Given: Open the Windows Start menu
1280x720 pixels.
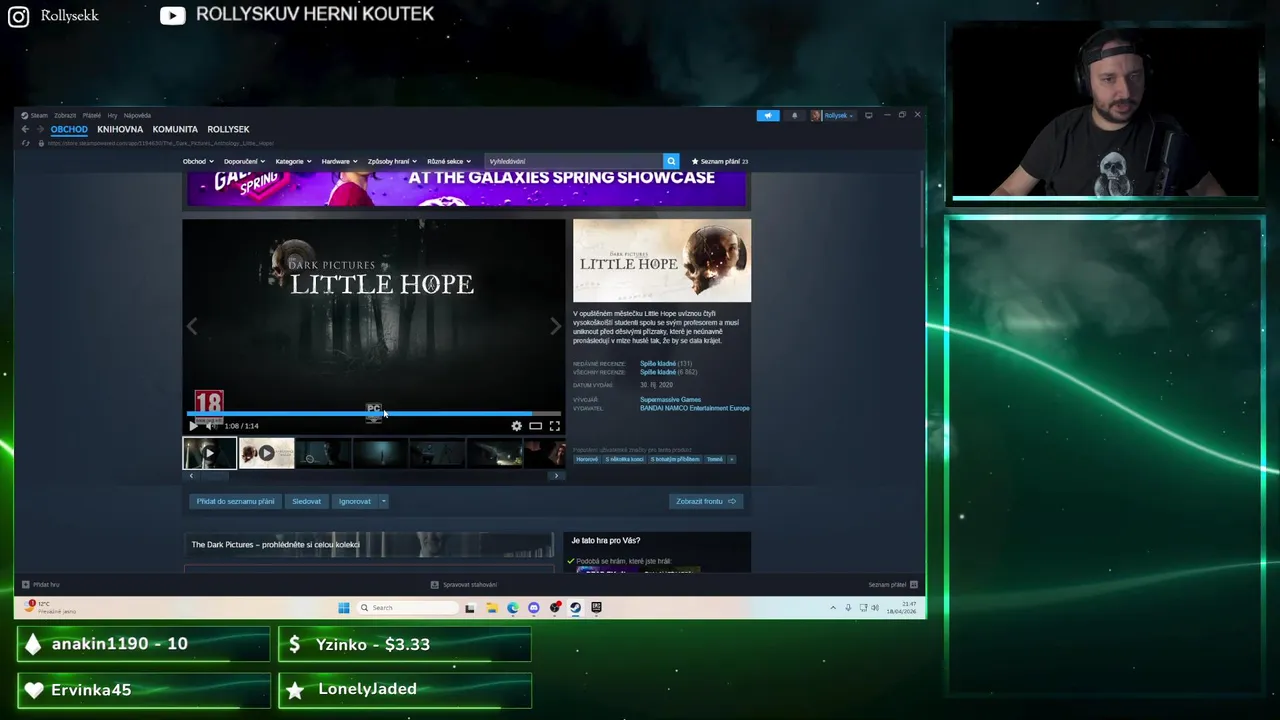Looking at the screenshot, I should (344, 607).
